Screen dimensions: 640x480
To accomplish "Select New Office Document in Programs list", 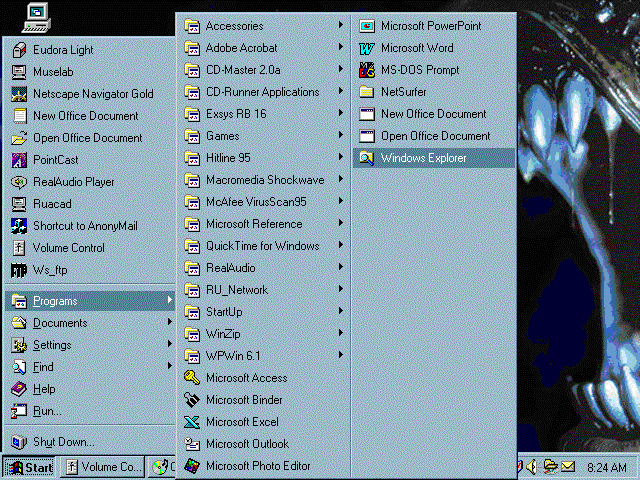I will [434, 114].
